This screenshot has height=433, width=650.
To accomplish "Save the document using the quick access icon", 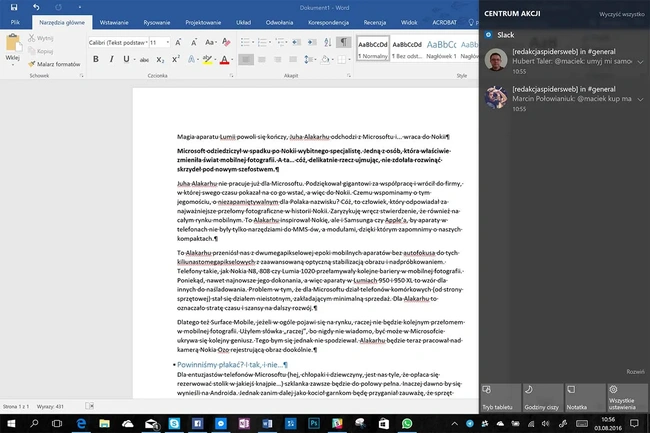I will coord(14,7).
